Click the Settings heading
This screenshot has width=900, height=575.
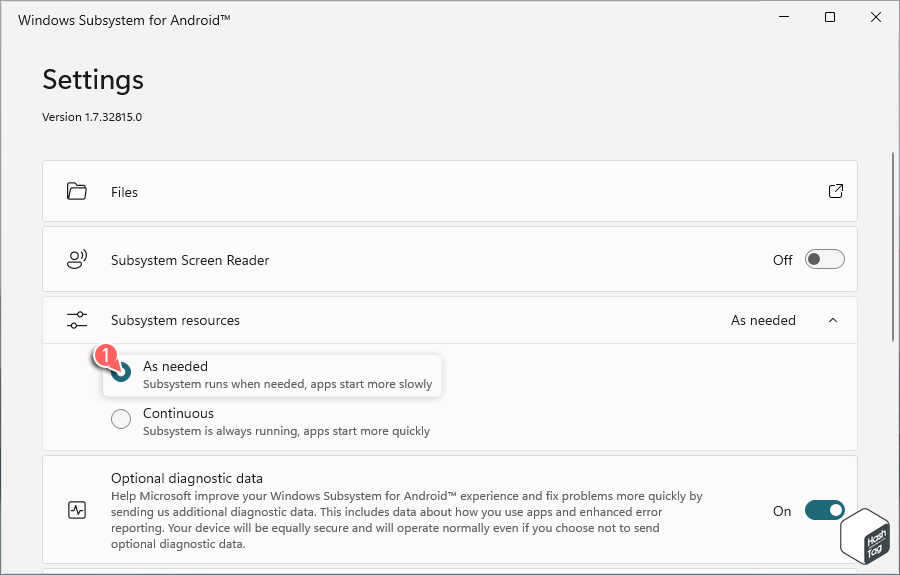pyautogui.click(x=93, y=80)
